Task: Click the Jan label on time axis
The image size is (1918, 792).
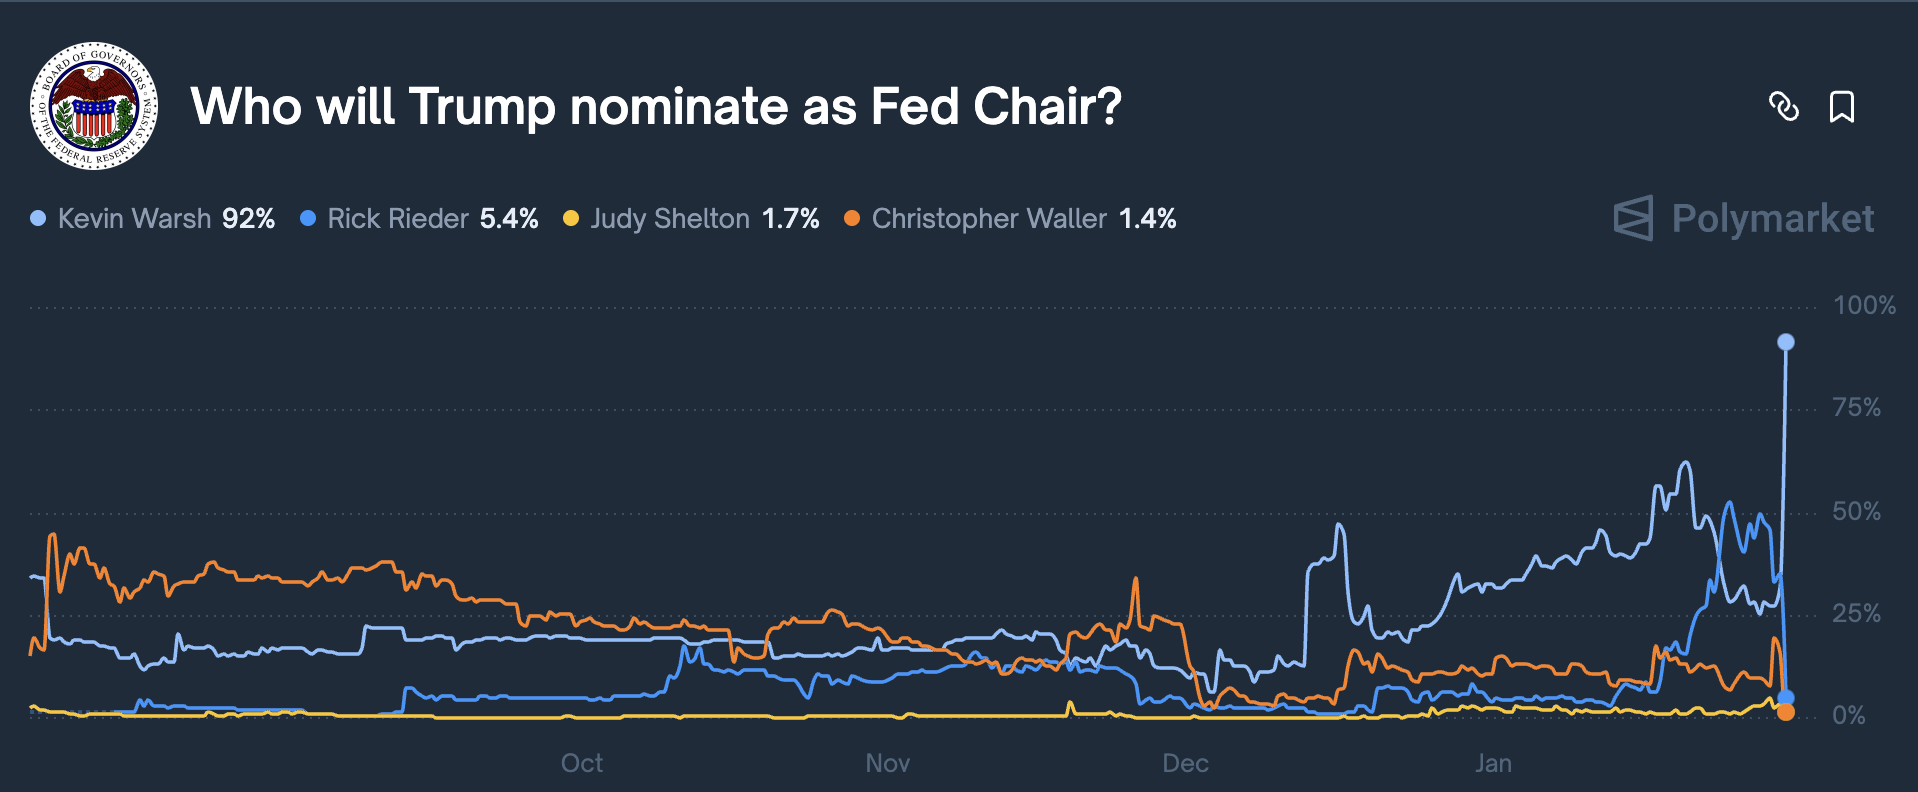Action: point(1493,763)
